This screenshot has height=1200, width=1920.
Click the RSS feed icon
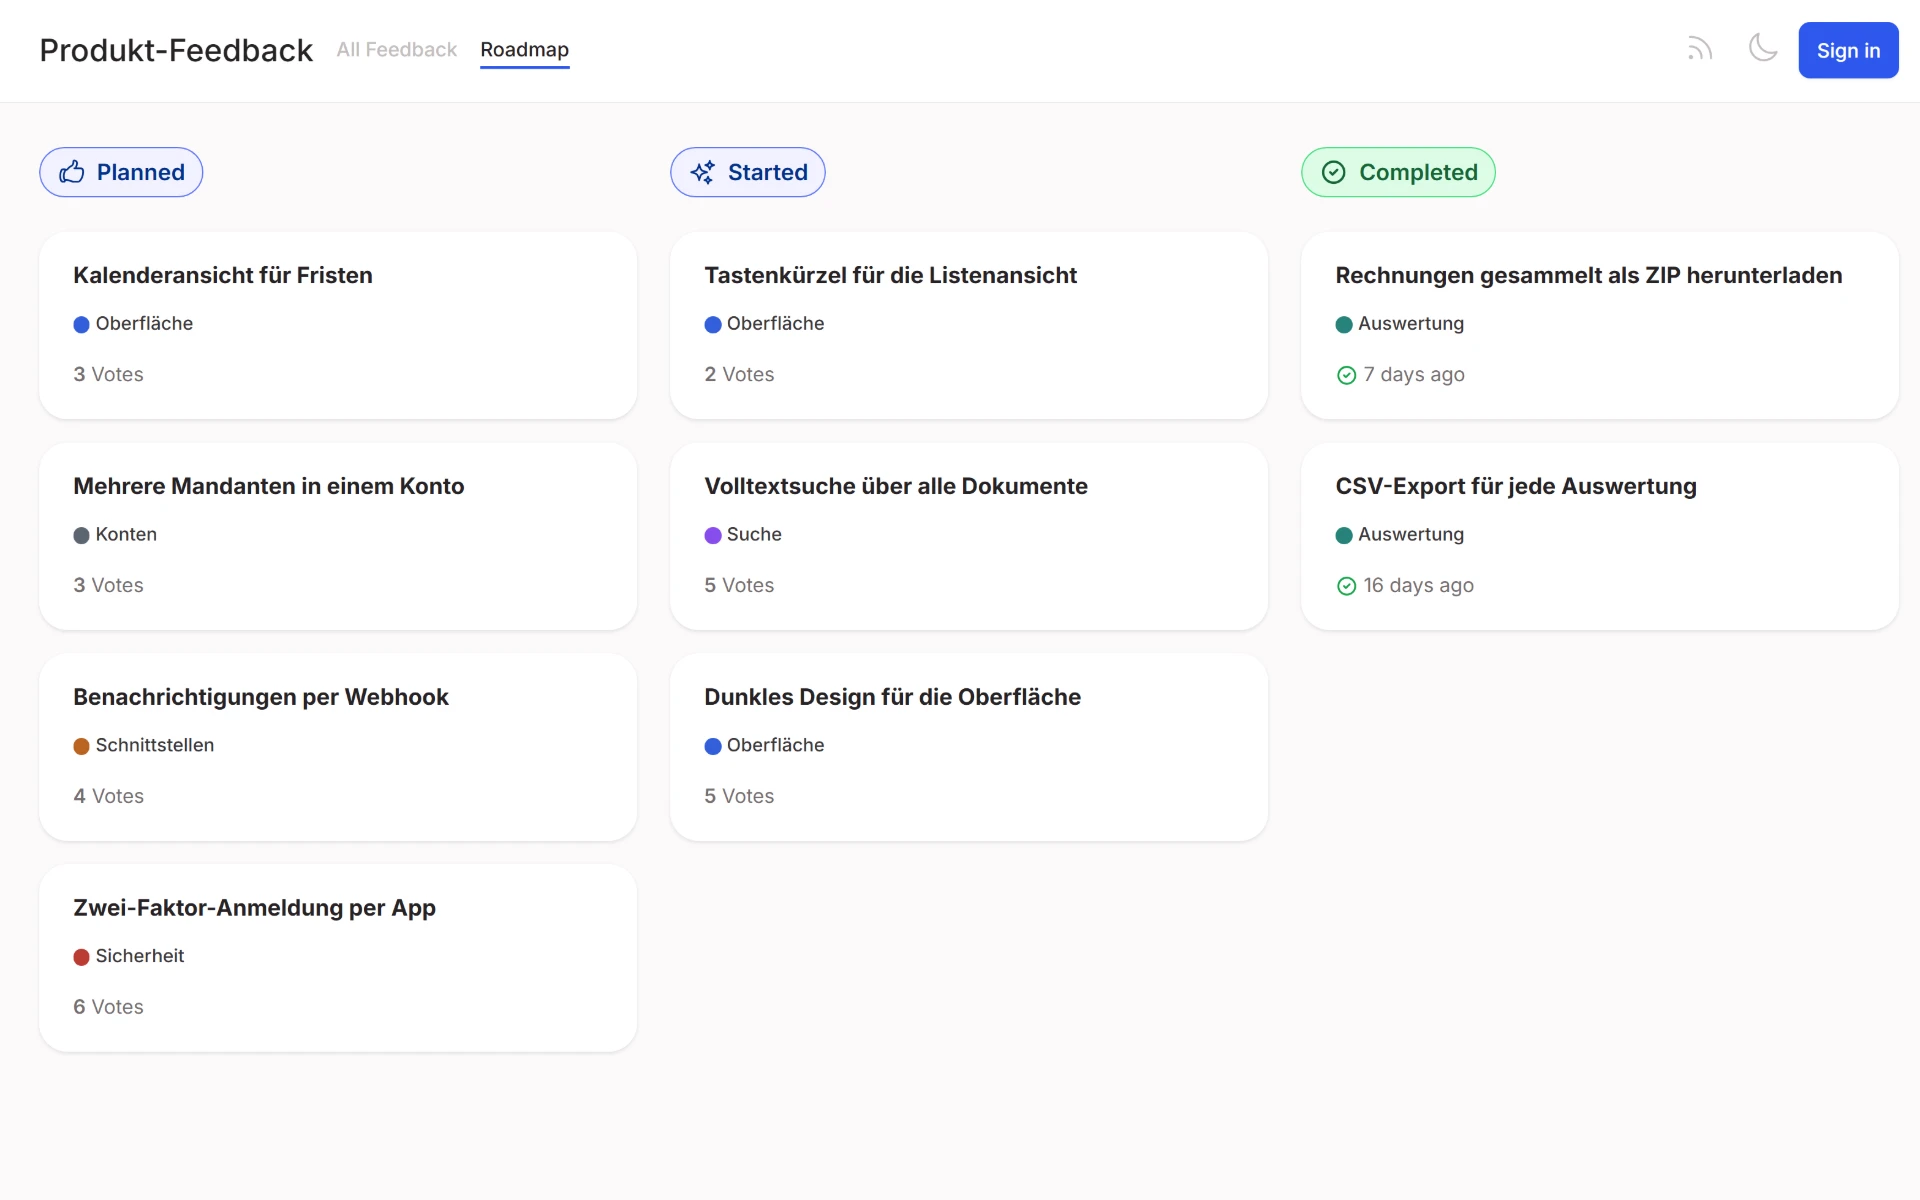click(x=1700, y=49)
